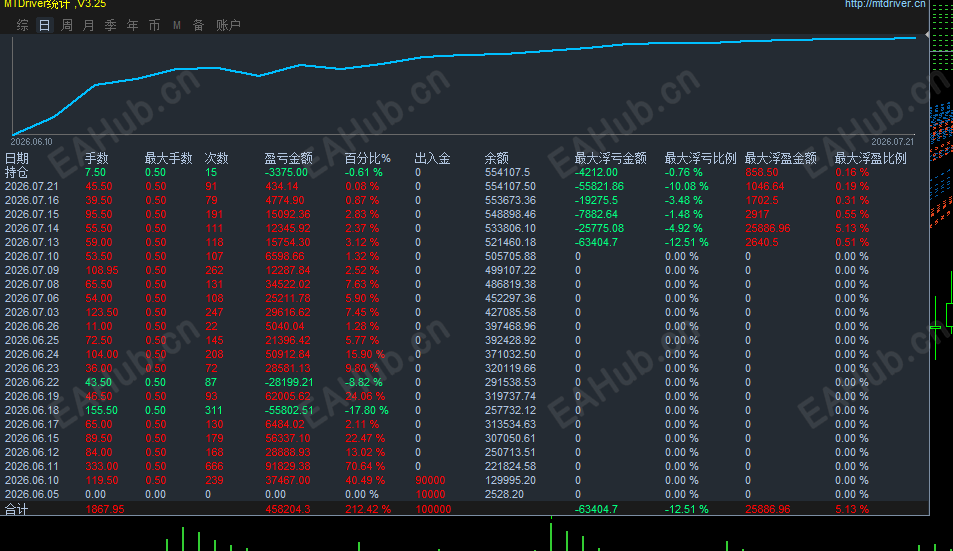Image resolution: width=953 pixels, height=551 pixels.
Task: Click the 手数 column header
Action: (96, 159)
